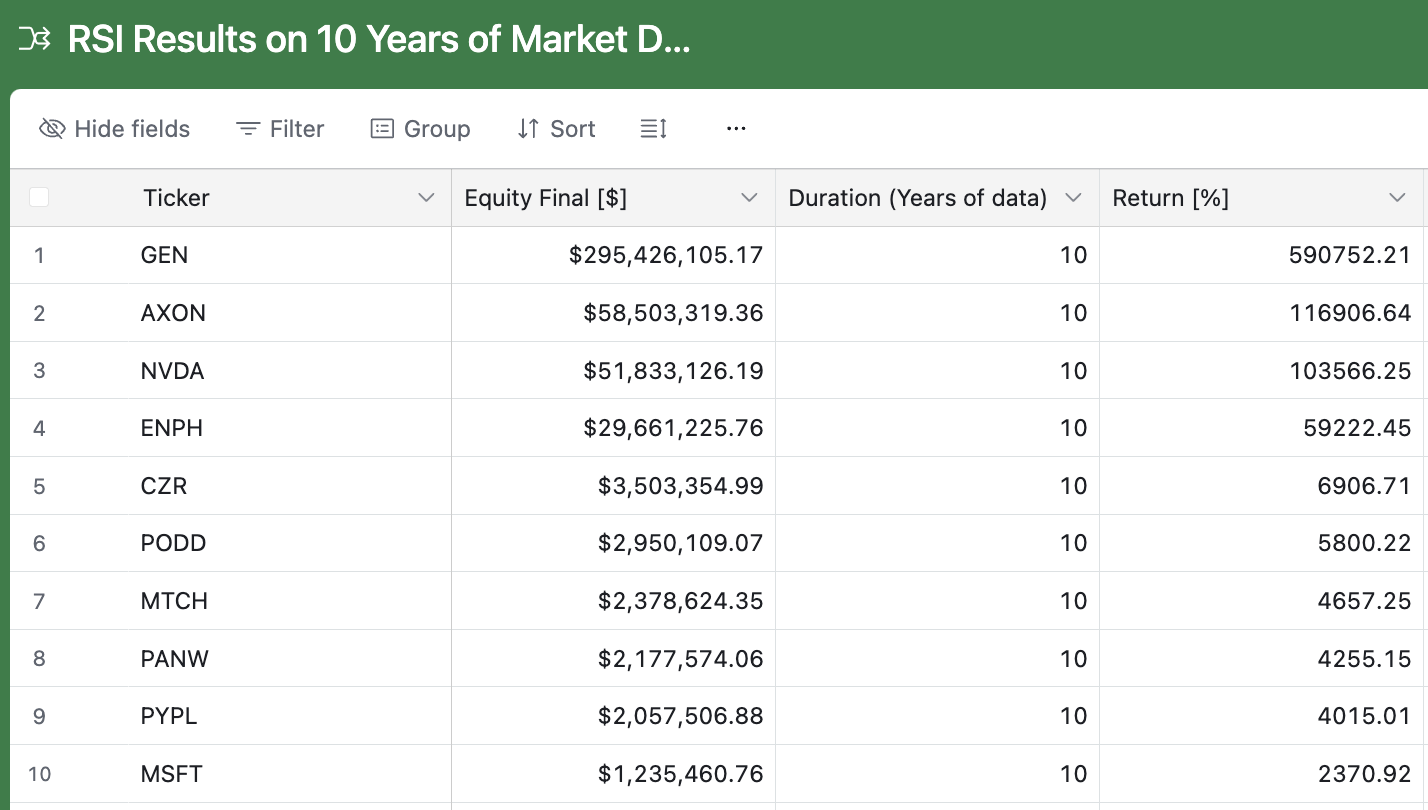Click the Hide fields eye icon
This screenshot has width=1428, height=810.
(x=52, y=129)
